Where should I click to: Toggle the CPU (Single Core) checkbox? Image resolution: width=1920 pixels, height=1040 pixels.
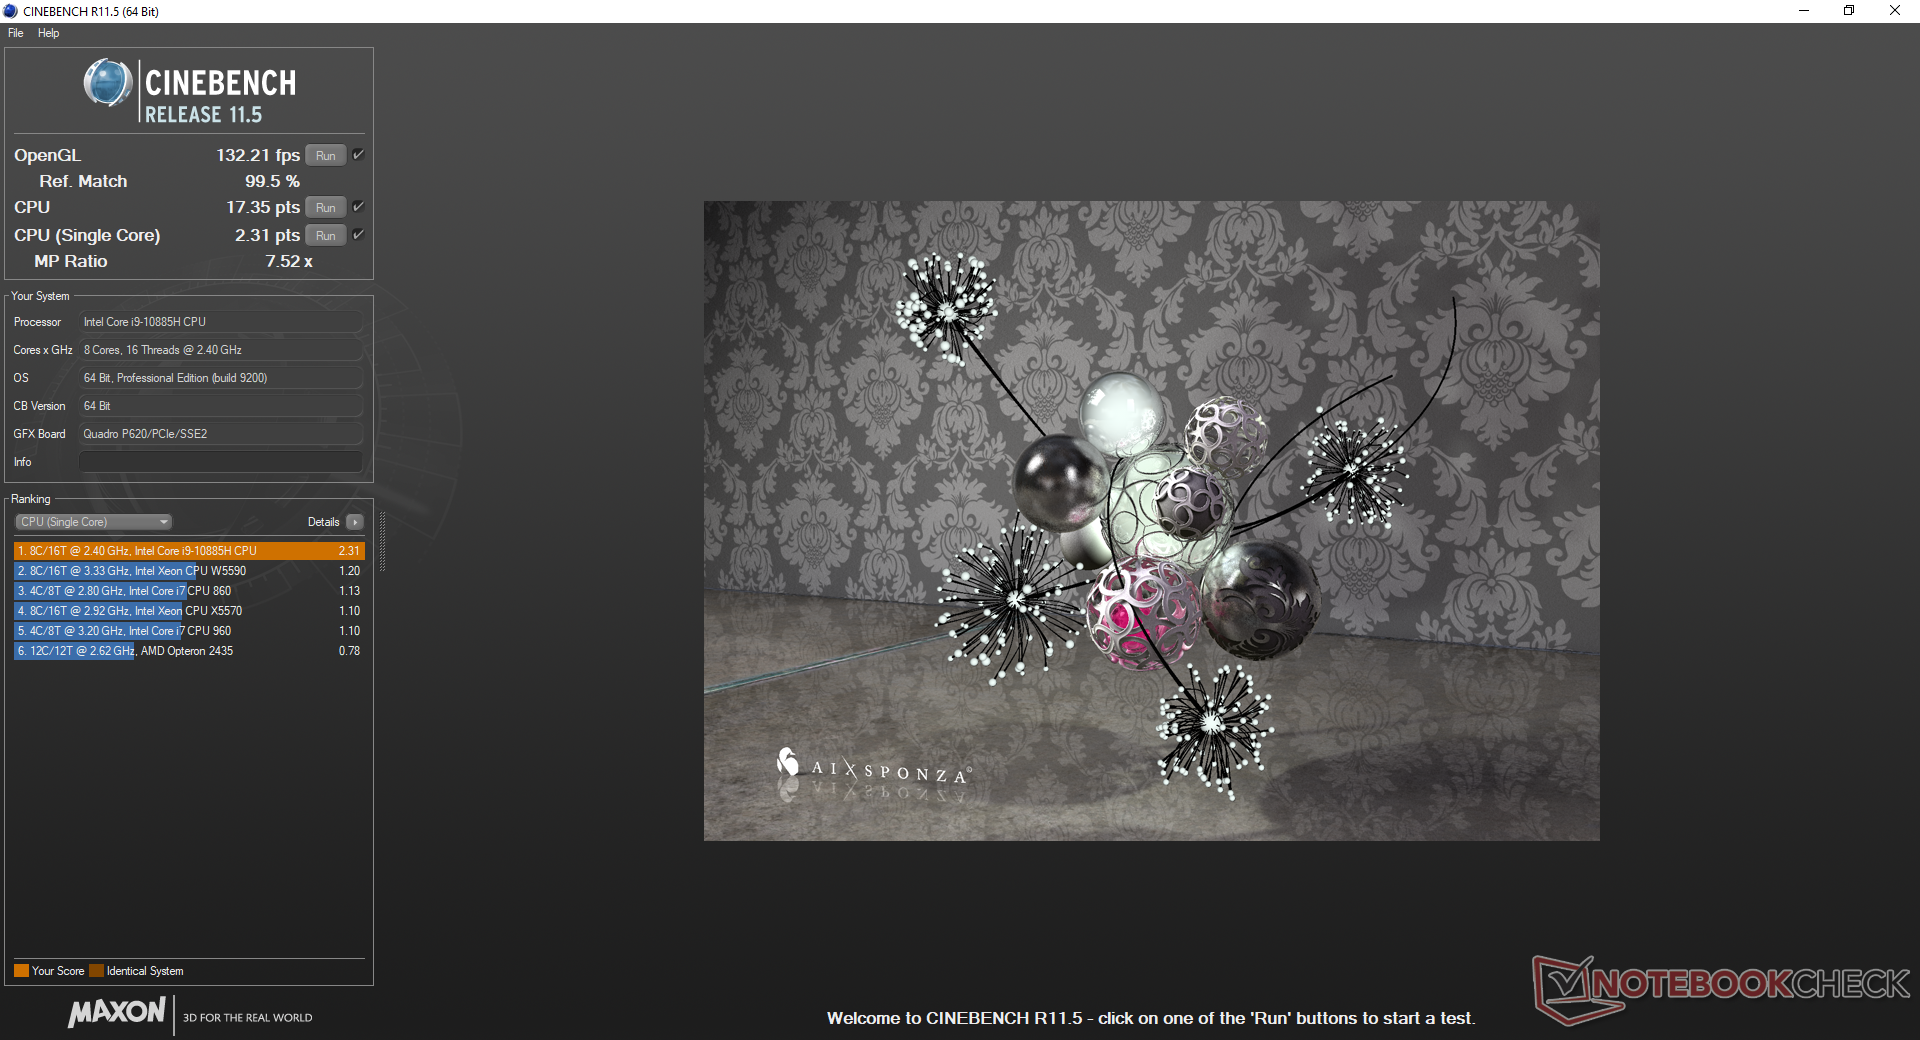(358, 235)
